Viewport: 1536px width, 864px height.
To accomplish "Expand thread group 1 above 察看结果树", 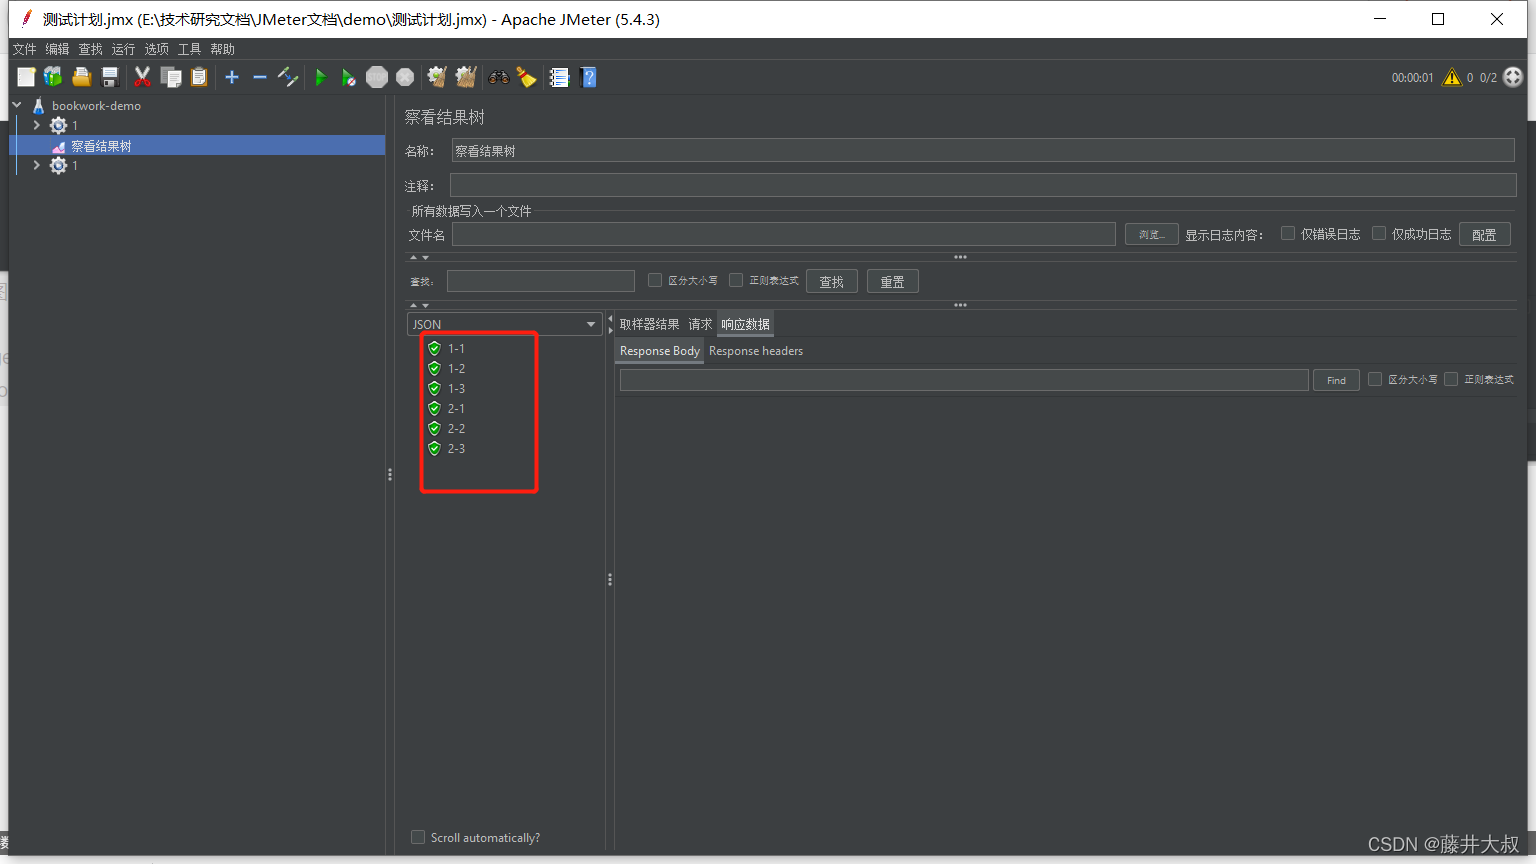I will click(37, 125).
